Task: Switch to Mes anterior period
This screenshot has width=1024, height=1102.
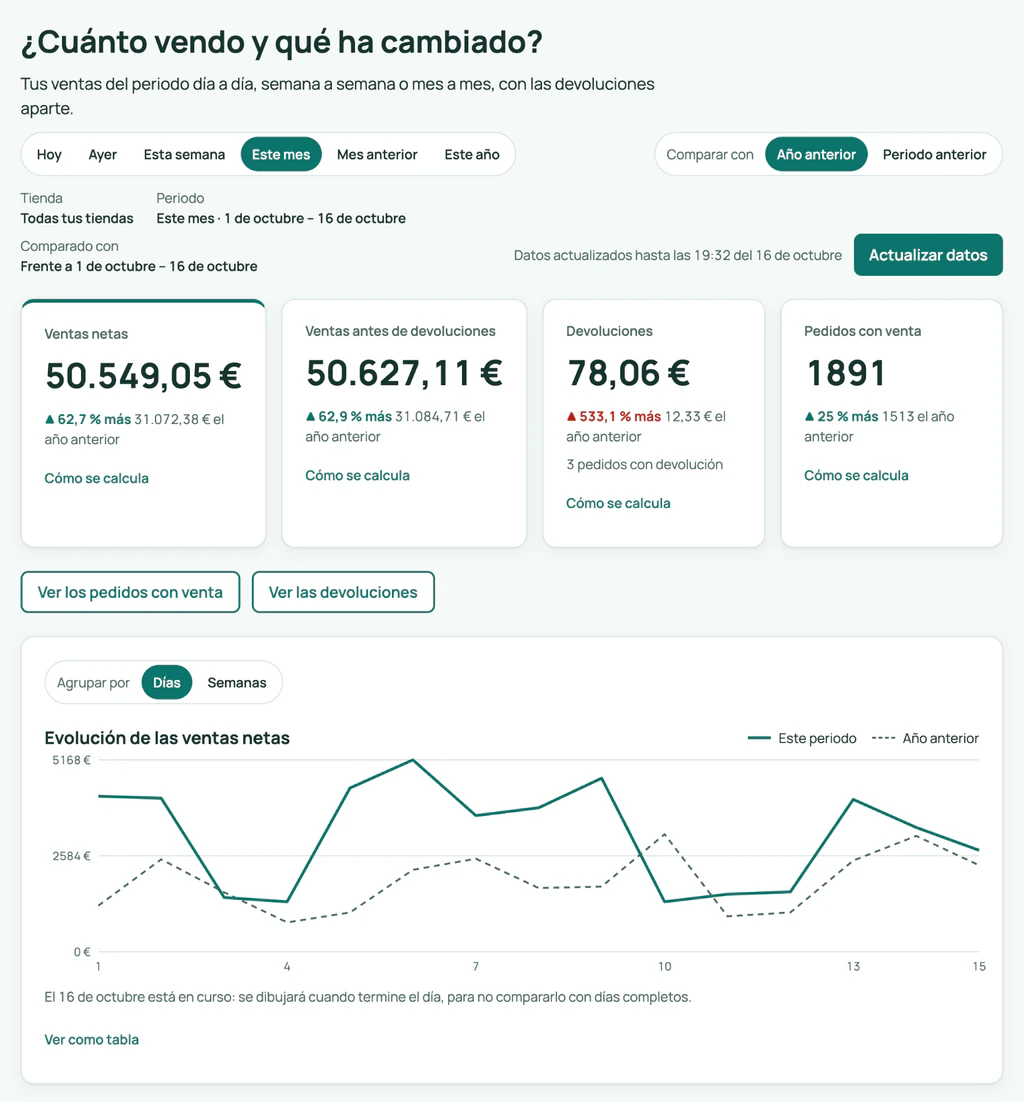Action: click(377, 155)
